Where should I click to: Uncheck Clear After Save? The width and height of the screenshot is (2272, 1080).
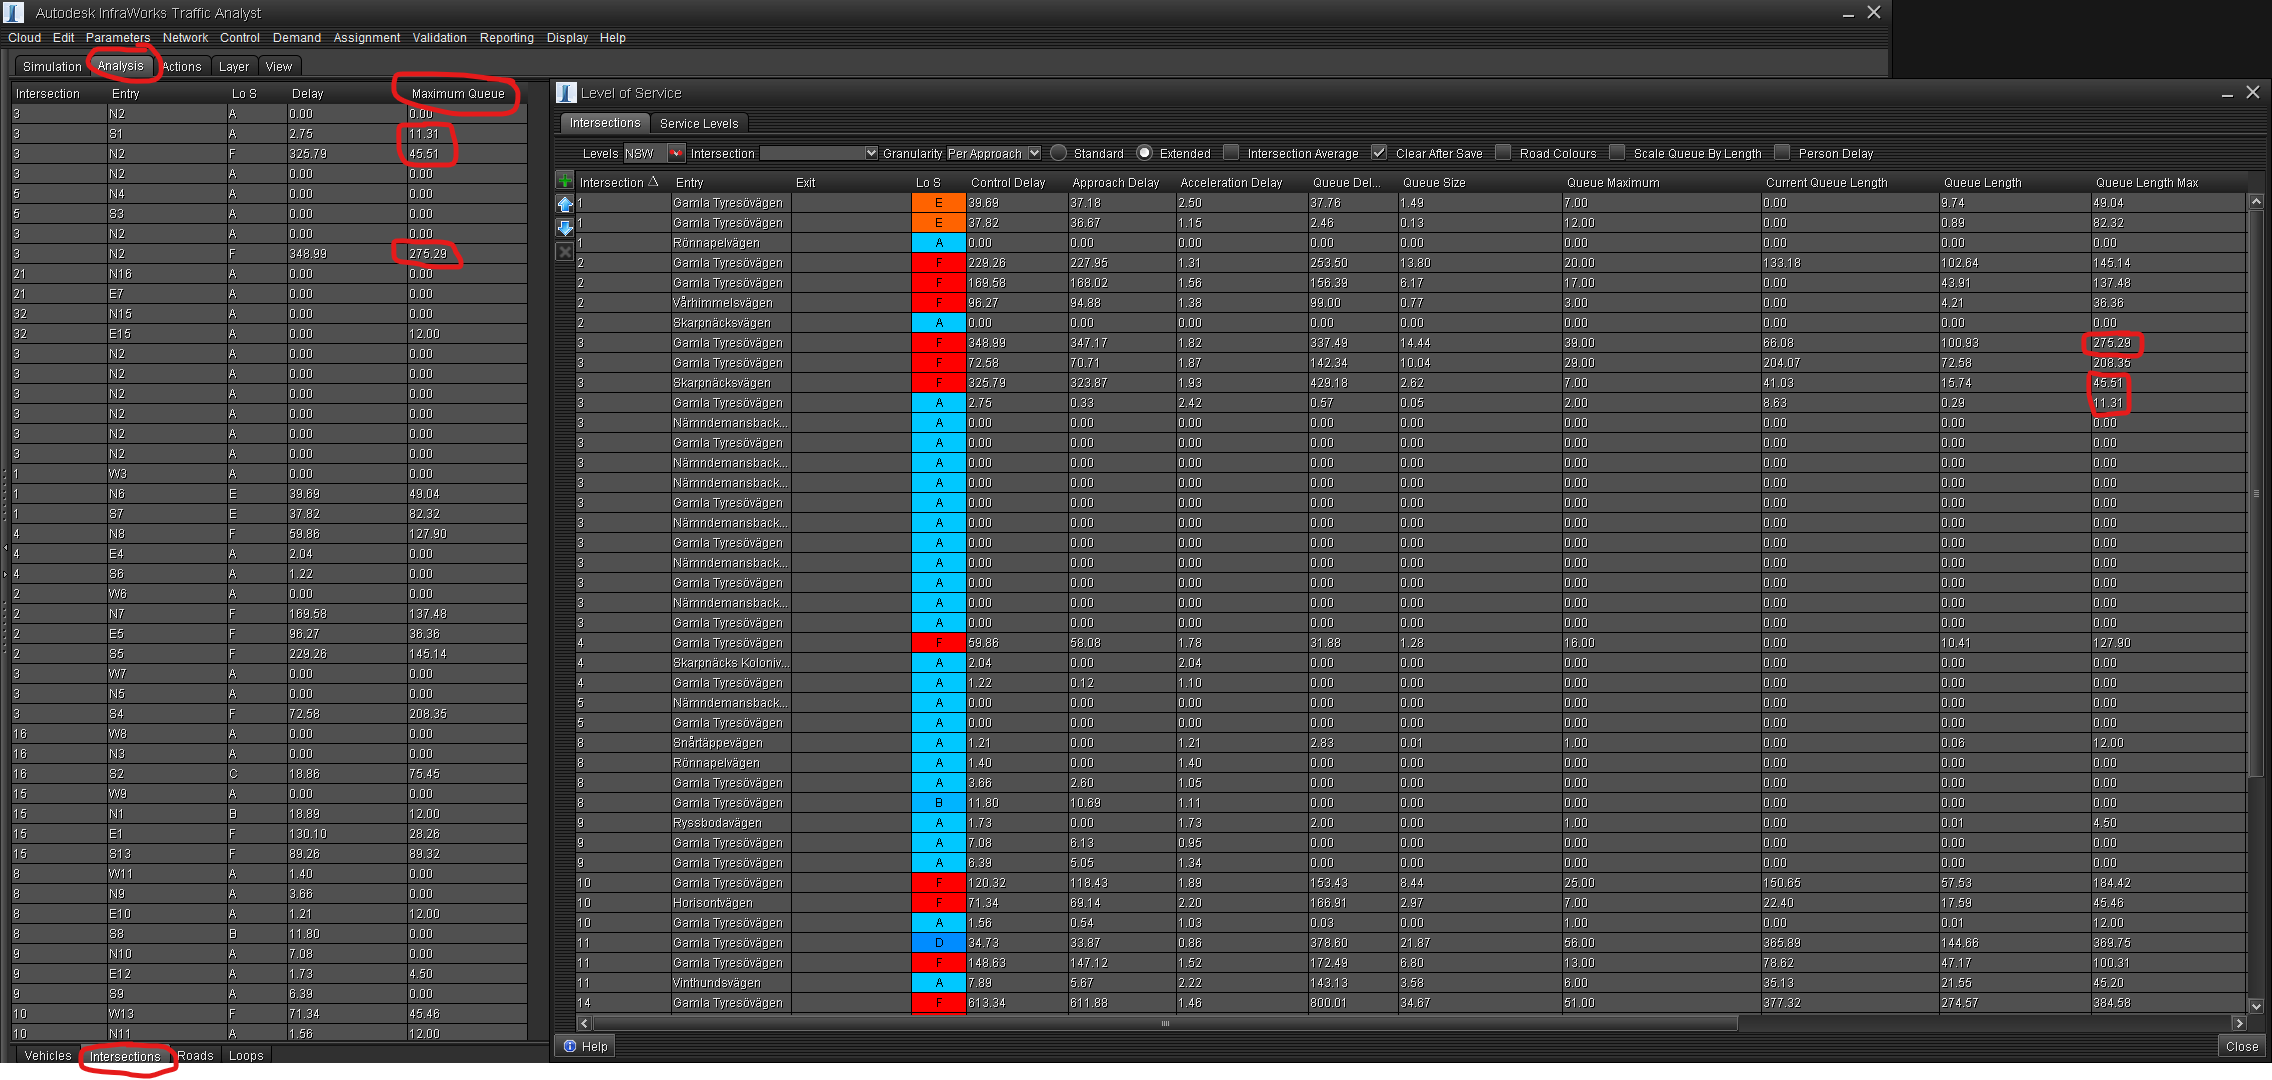[1379, 153]
